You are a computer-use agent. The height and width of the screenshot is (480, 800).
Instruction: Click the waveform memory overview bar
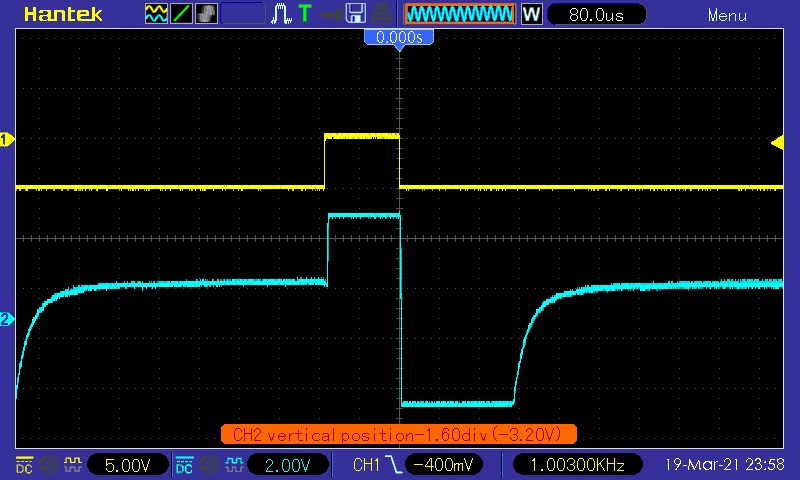tap(460, 14)
